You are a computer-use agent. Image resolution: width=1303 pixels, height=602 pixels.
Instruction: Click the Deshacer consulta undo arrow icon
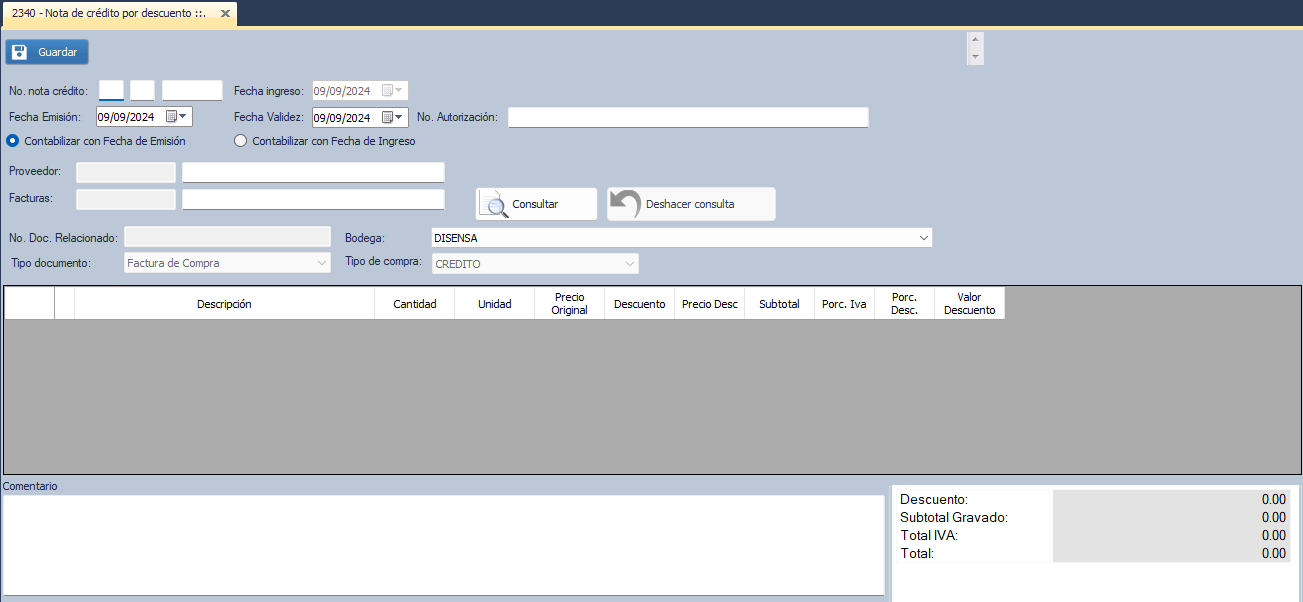point(625,204)
